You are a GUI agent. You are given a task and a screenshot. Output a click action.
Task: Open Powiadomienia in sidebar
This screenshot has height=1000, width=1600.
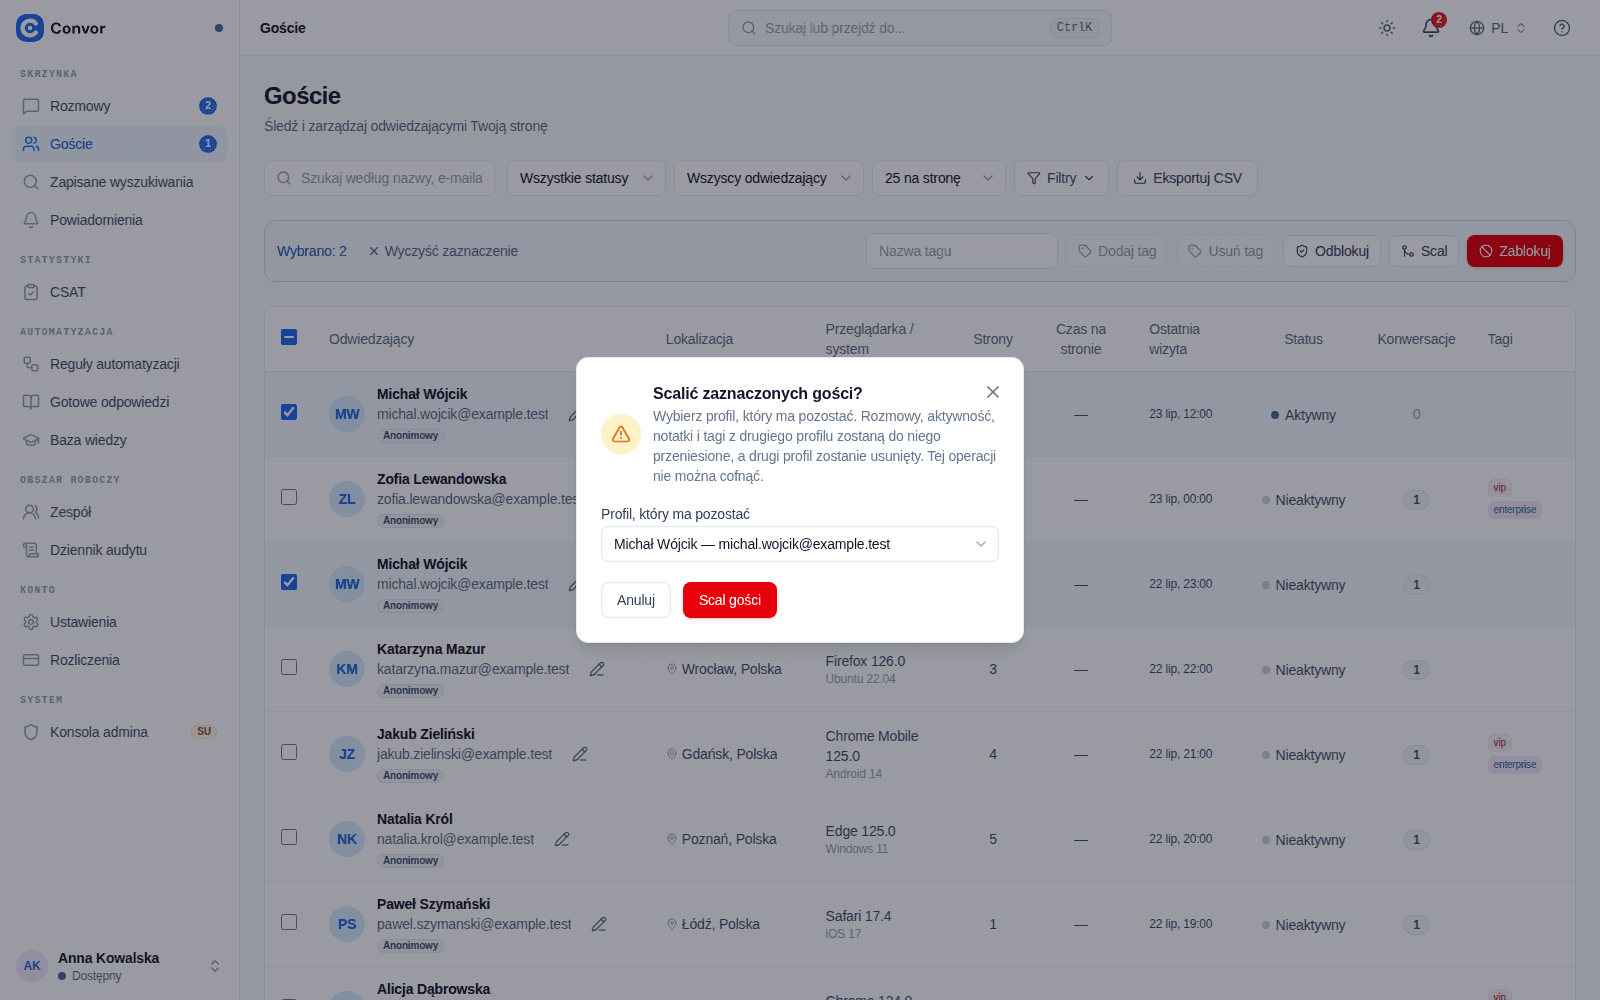pos(119,220)
